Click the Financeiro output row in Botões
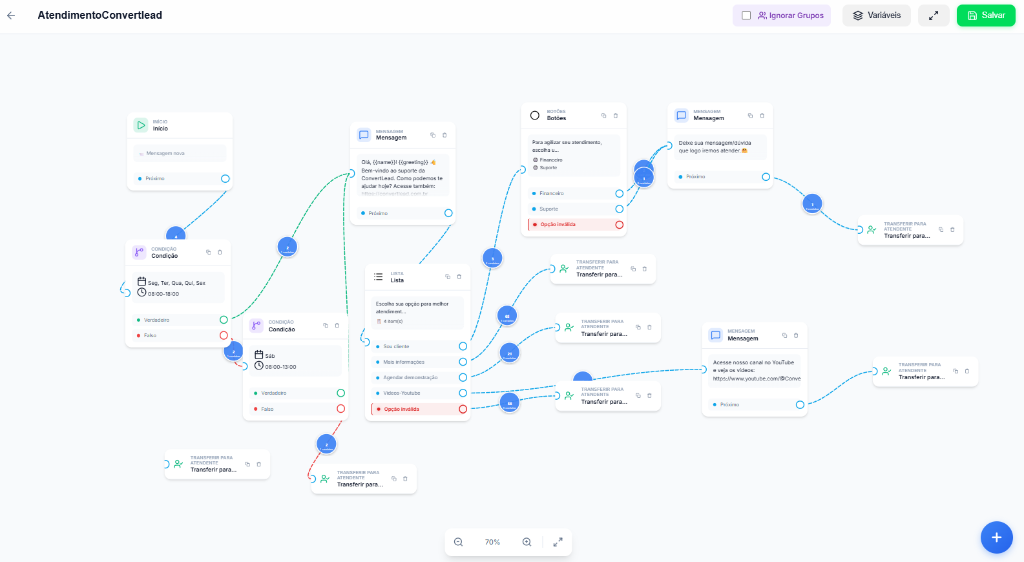Image resolution: width=1024 pixels, height=562 pixels. click(x=574, y=193)
